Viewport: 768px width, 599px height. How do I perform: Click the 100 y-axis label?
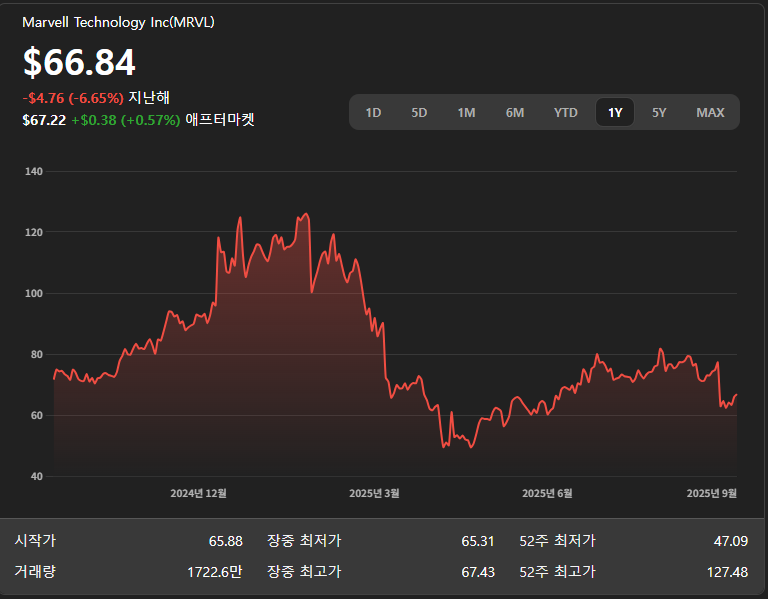pos(34,293)
